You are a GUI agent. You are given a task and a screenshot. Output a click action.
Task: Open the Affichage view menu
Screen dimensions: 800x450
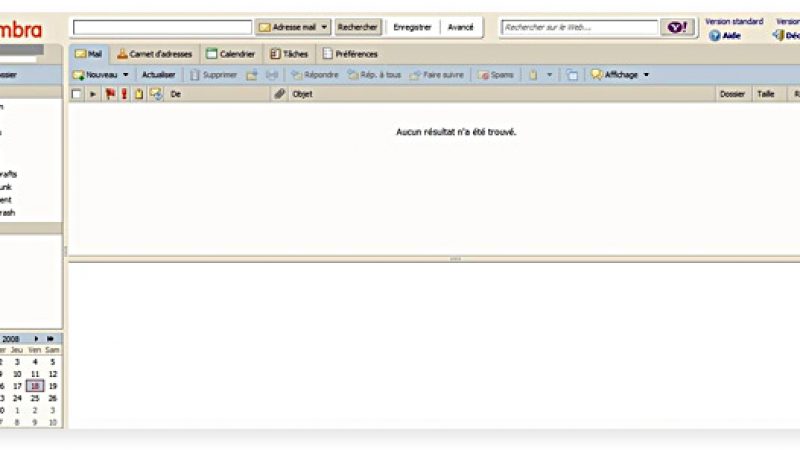point(620,75)
